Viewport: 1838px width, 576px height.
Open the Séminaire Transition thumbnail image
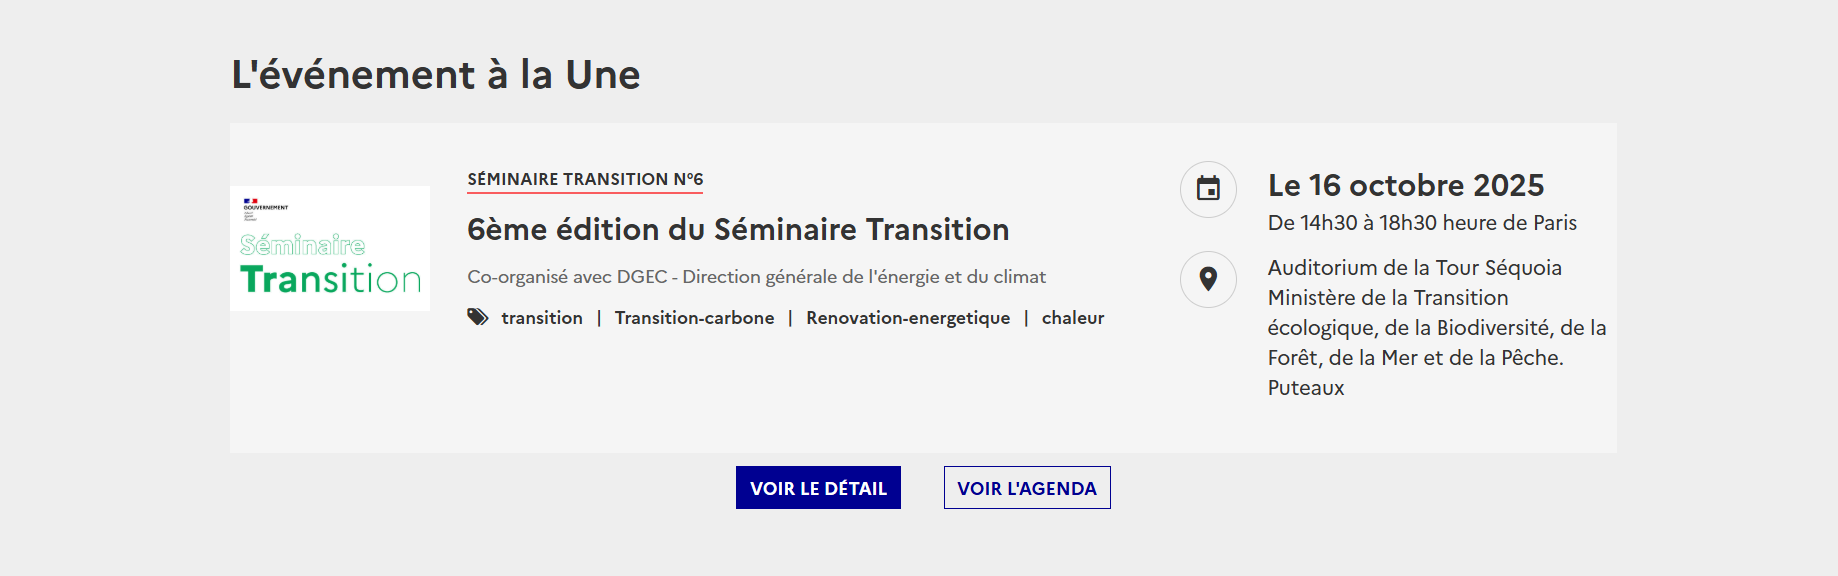(330, 248)
